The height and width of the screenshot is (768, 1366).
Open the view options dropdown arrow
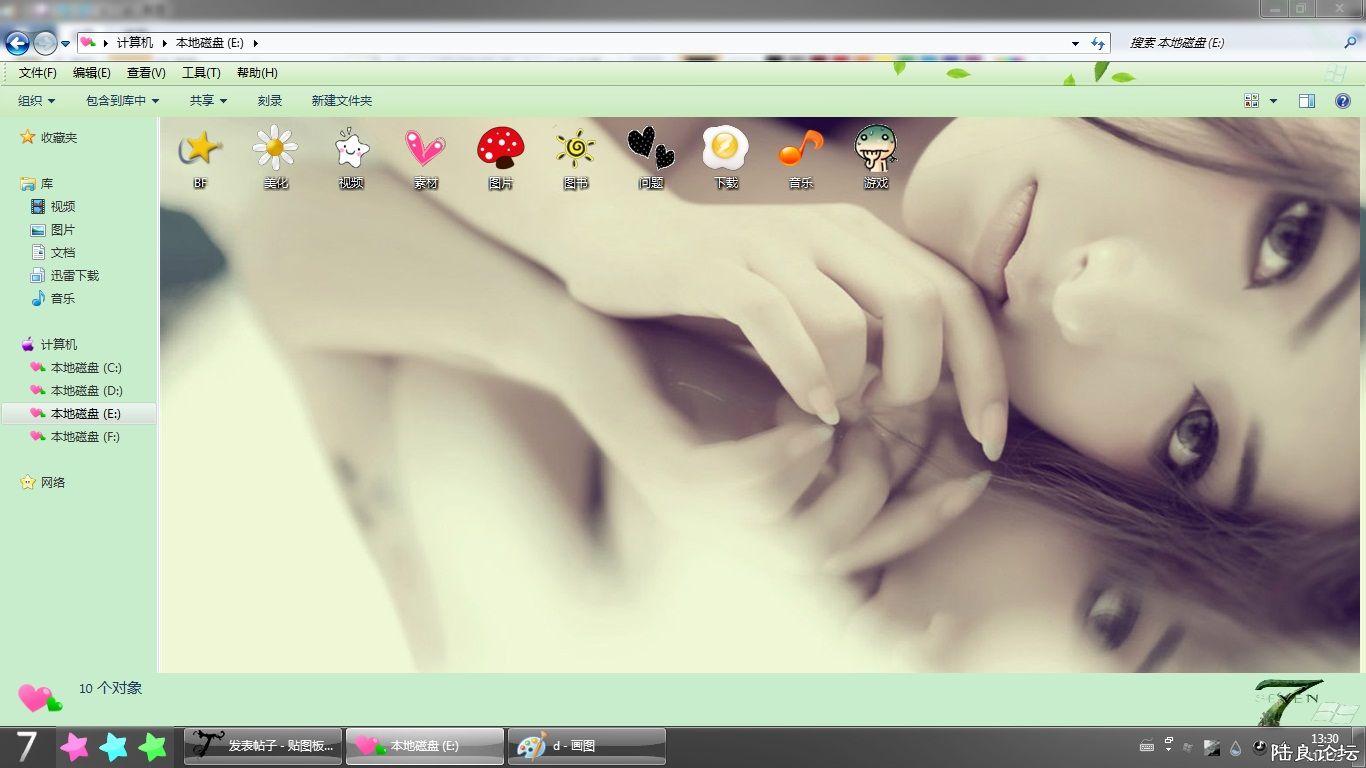click(x=1273, y=101)
